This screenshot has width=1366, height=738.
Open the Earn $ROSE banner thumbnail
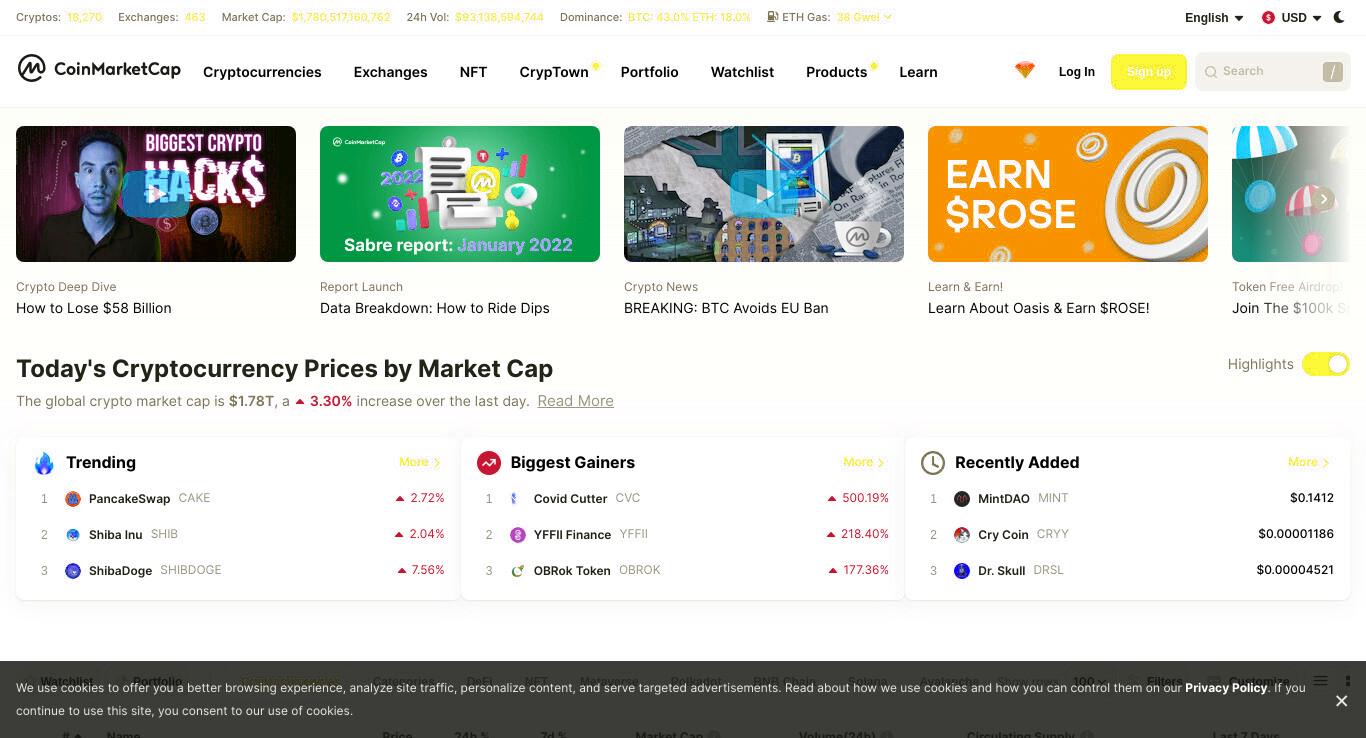pyautogui.click(x=1068, y=194)
